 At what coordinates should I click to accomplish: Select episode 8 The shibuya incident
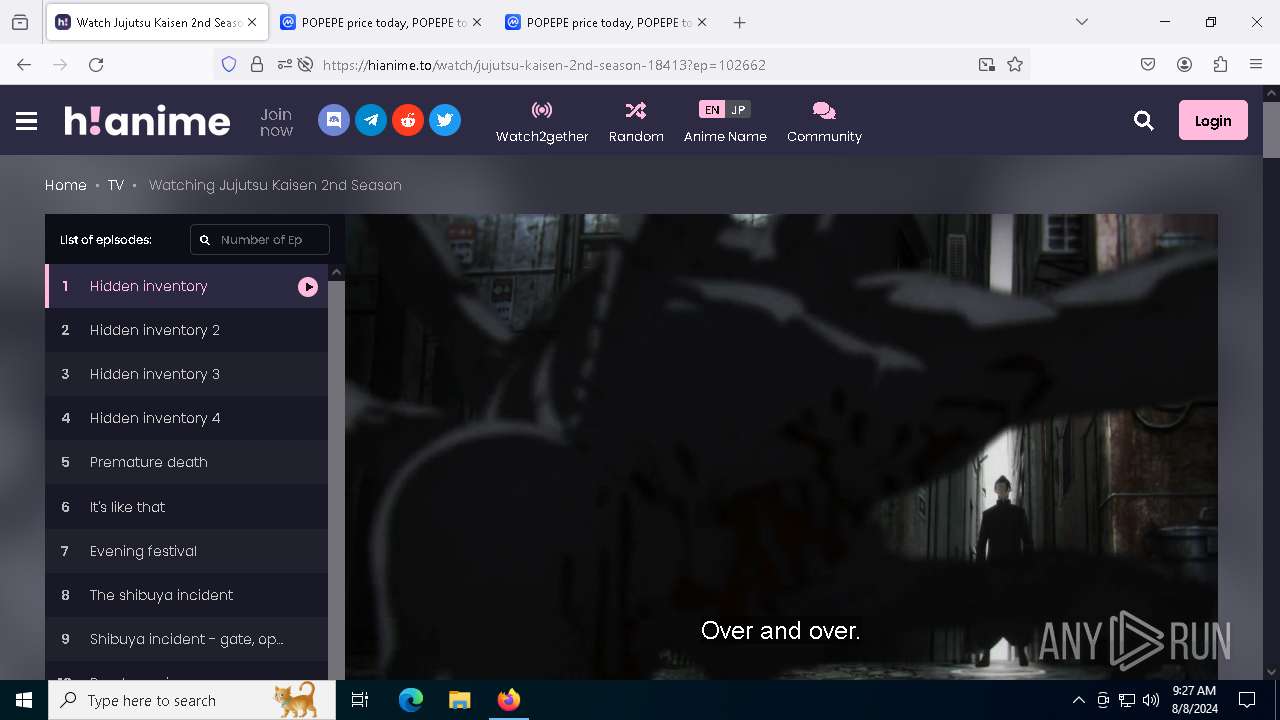186,595
